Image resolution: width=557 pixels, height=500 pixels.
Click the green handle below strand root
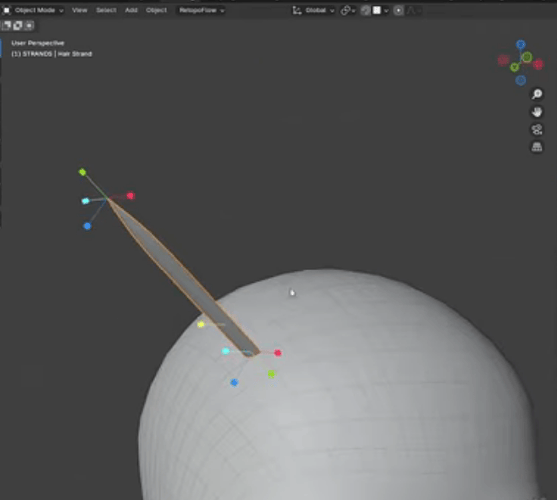271,374
